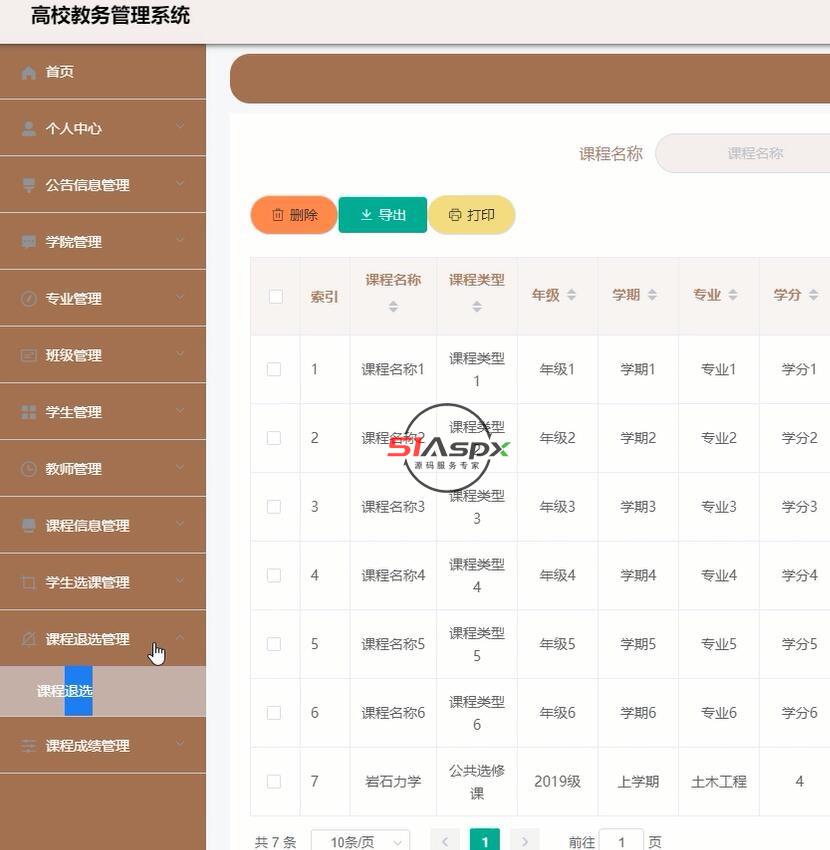Open 学生选课管理 menu
Image resolution: width=830 pixels, height=850 pixels.
click(x=103, y=583)
